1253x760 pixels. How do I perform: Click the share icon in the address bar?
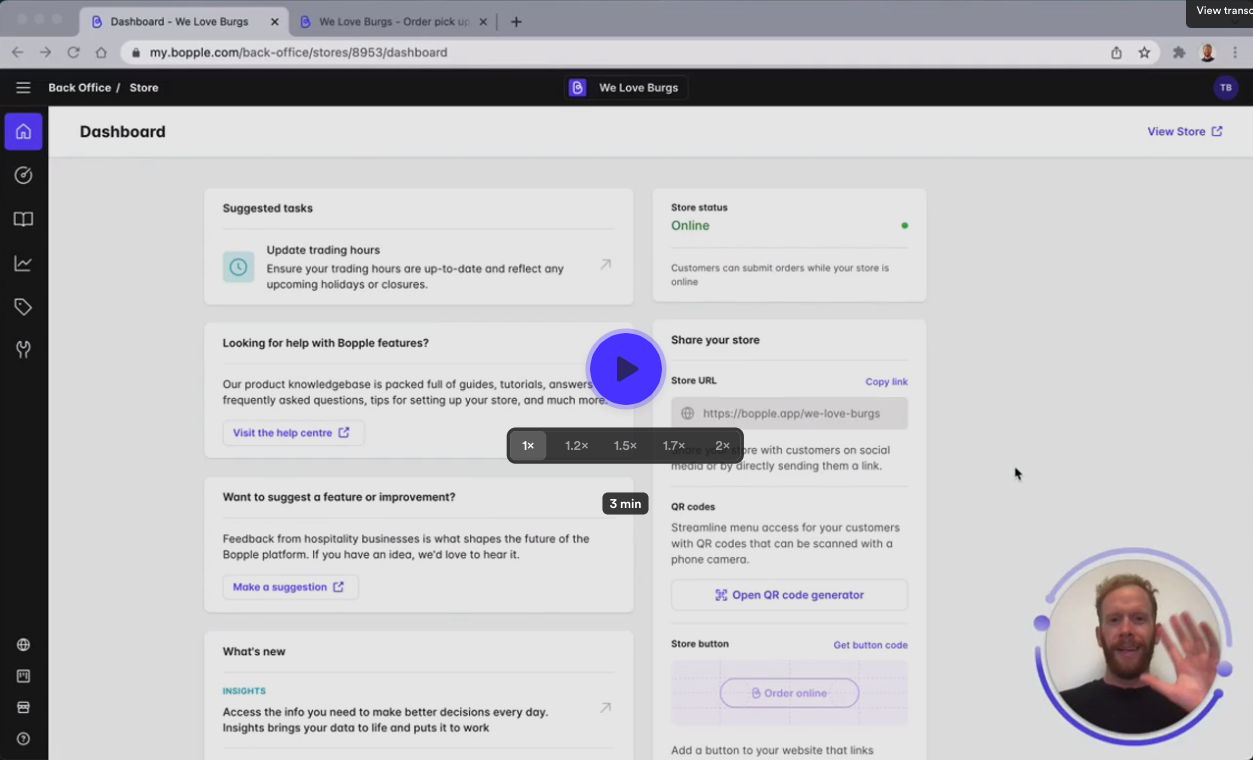click(1116, 52)
